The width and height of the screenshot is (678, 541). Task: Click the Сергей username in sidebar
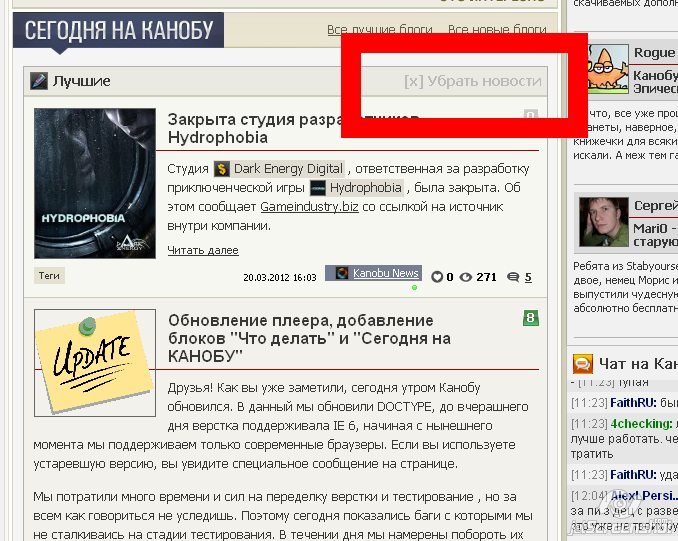click(x=656, y=205)
